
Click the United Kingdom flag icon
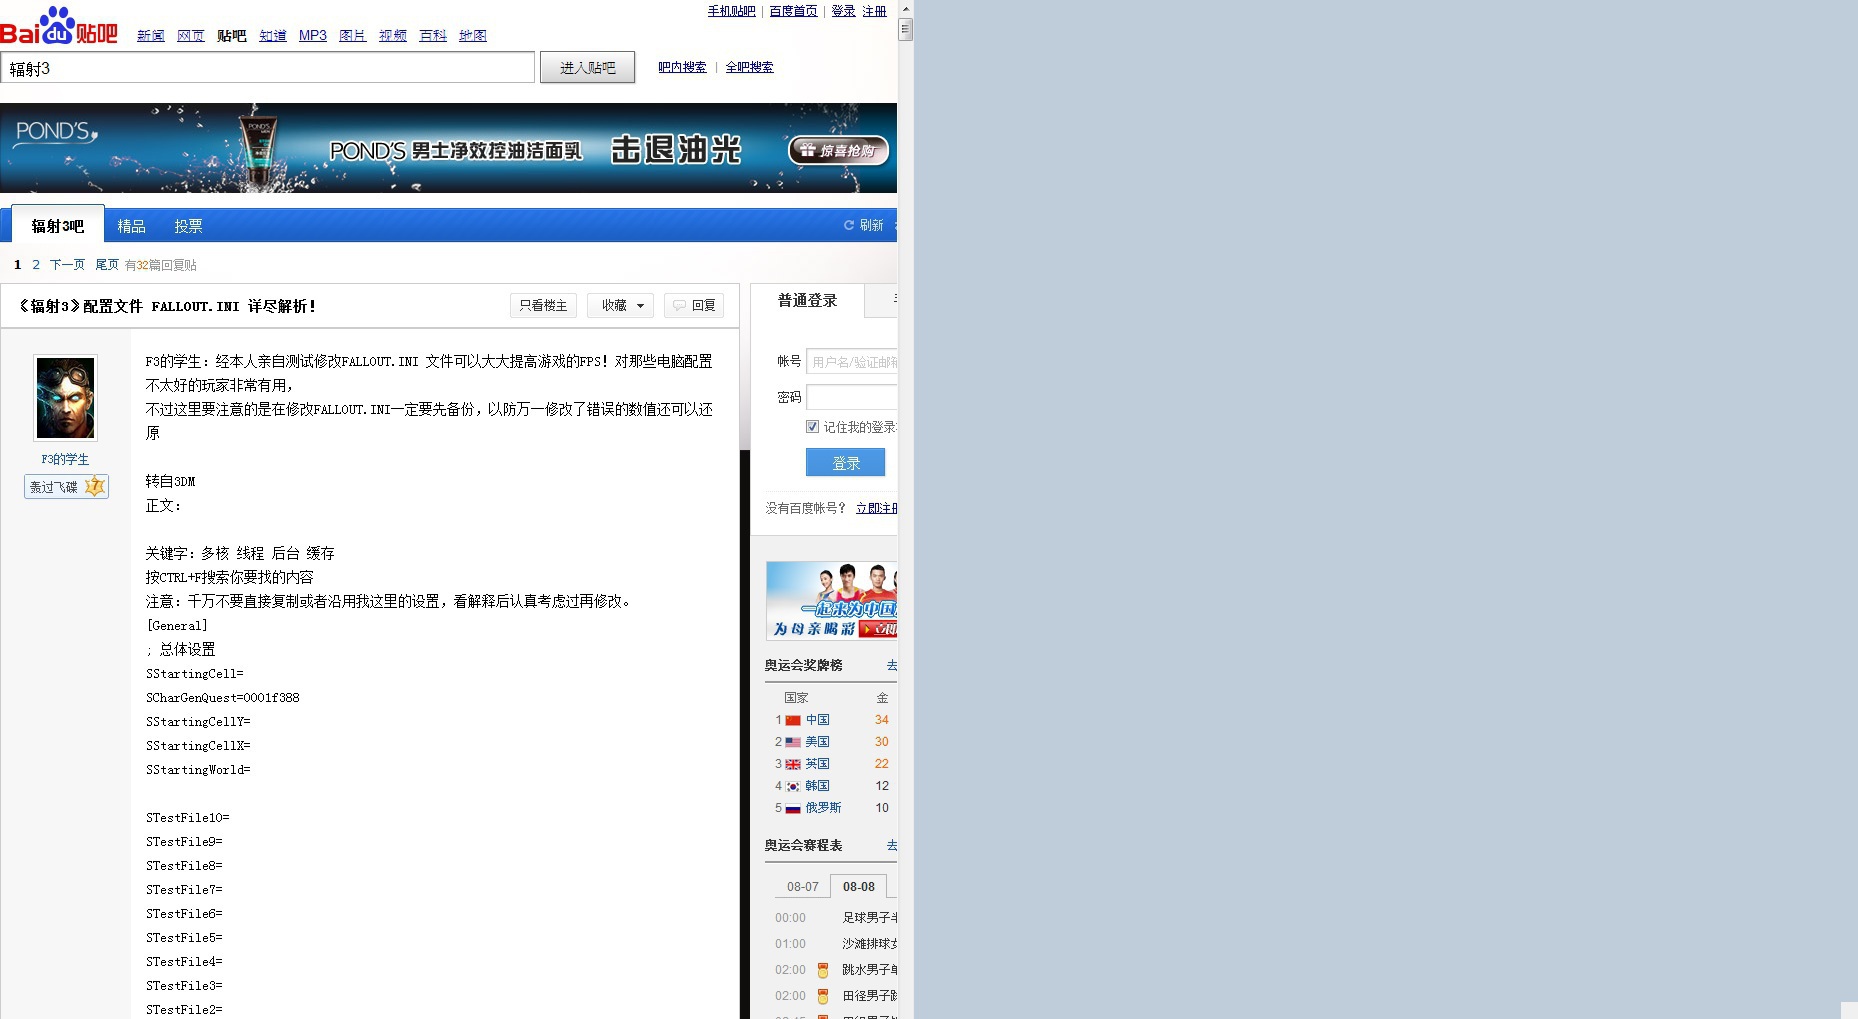793,764
